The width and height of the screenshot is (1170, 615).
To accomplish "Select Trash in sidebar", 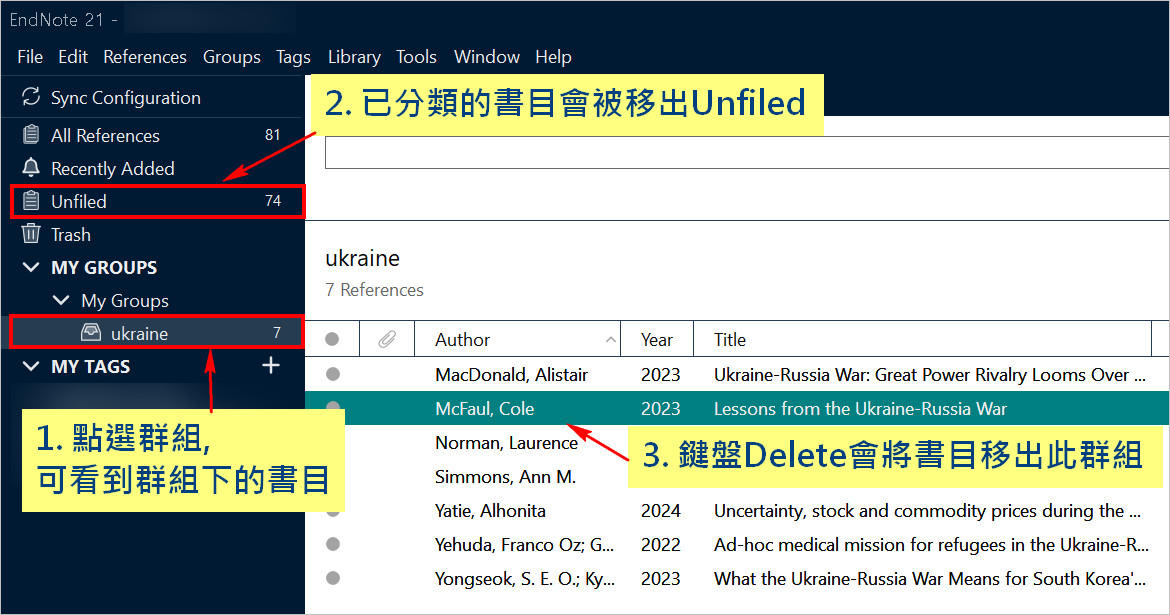I will (153, 234).
